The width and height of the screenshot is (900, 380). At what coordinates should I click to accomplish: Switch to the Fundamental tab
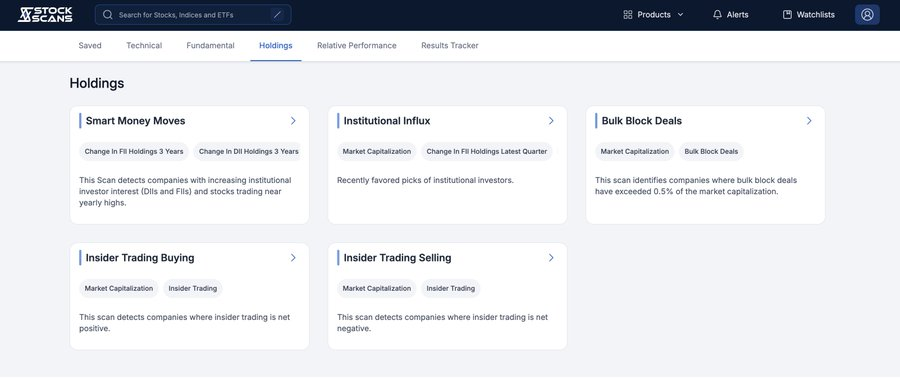coord(210,46)
